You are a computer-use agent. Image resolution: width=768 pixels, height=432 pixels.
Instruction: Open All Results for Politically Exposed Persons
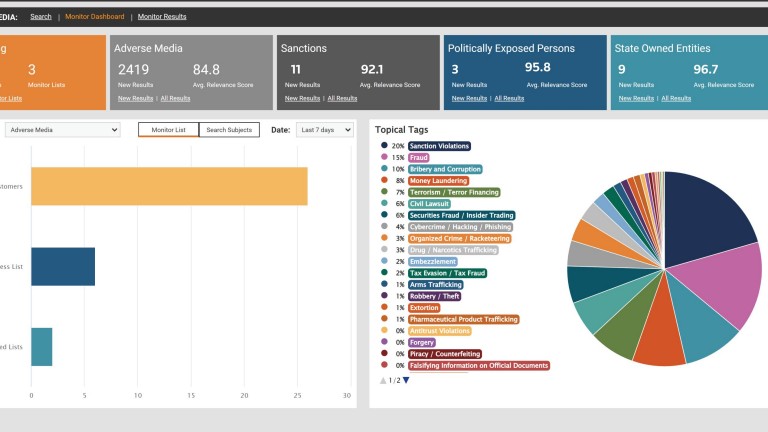(508, 98)
